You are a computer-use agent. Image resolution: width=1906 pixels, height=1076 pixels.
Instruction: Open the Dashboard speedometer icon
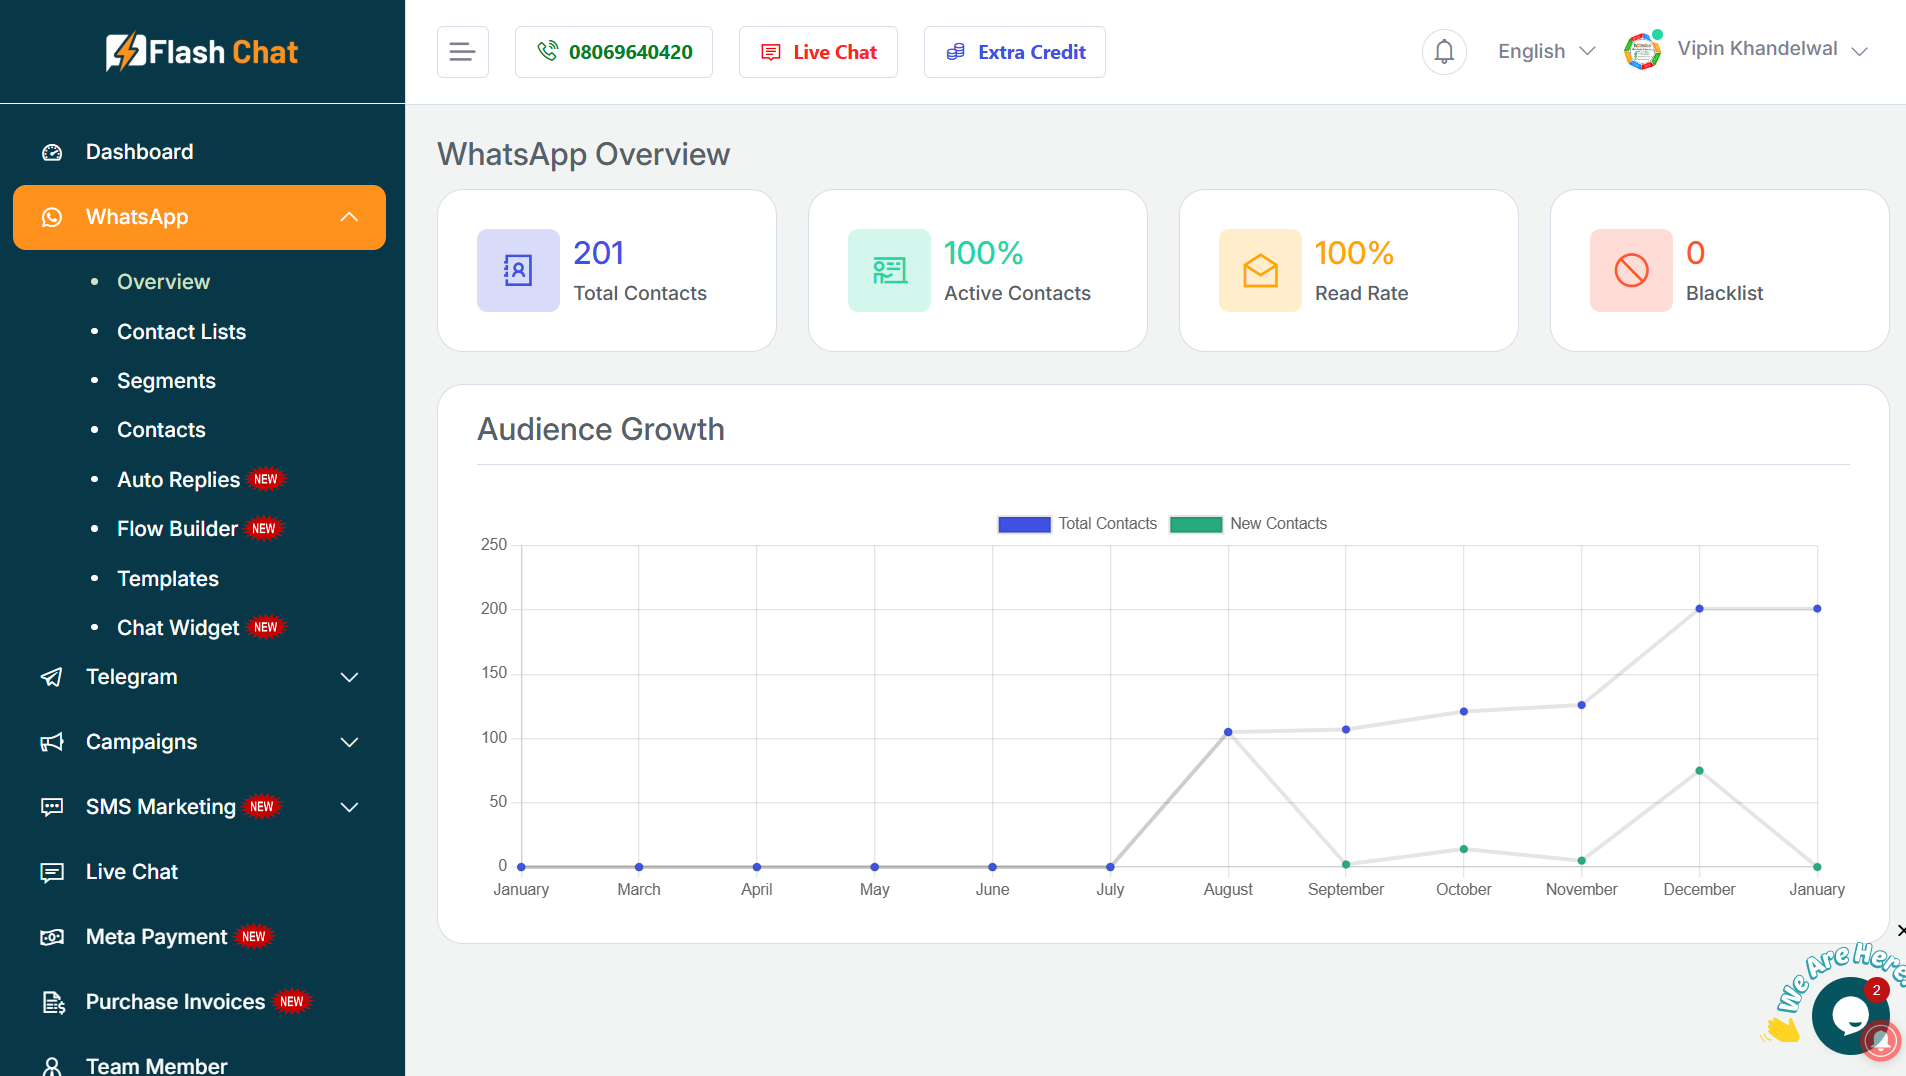coord(52,152)
